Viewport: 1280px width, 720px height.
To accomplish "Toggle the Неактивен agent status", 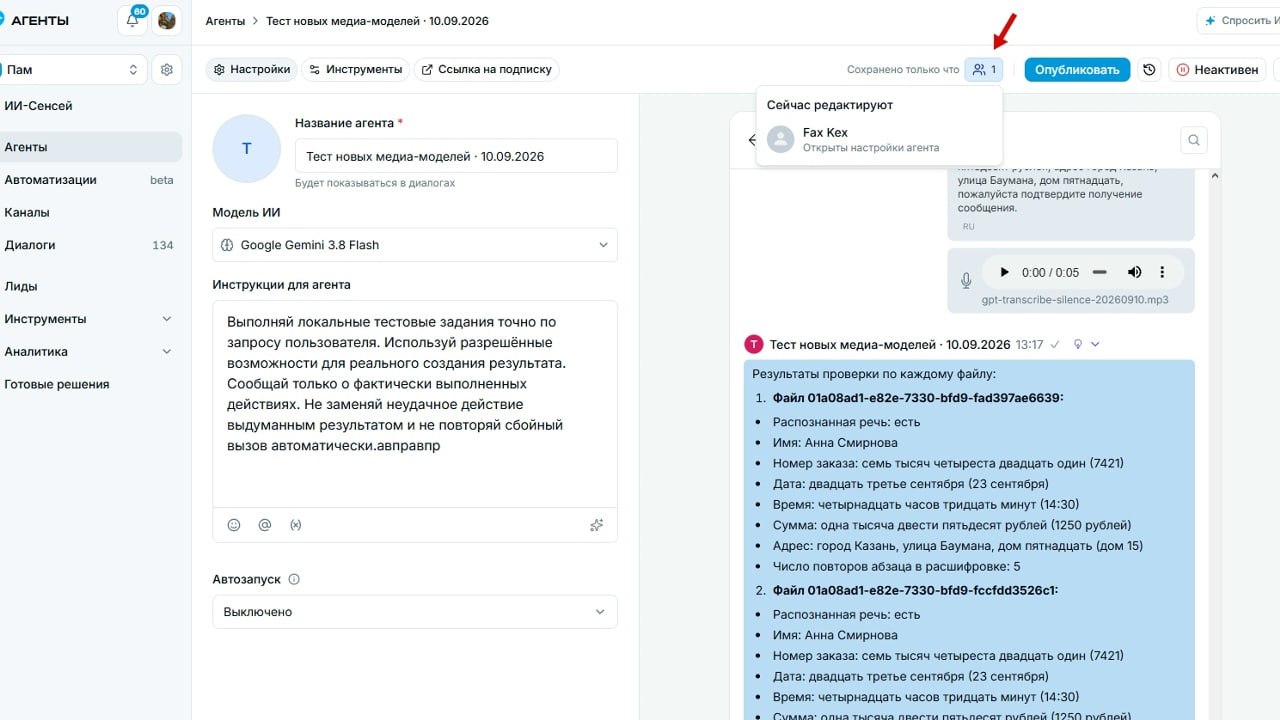I will (x=1217, y=70).
